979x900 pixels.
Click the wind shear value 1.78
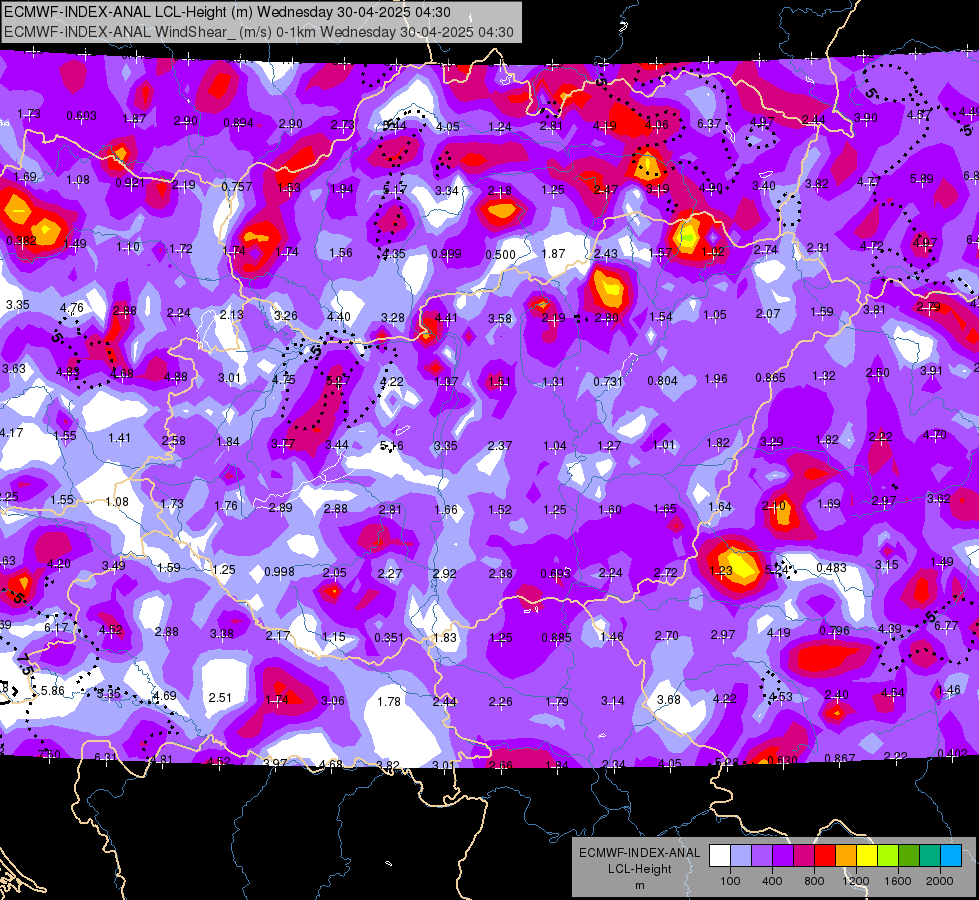click(388, 701)
